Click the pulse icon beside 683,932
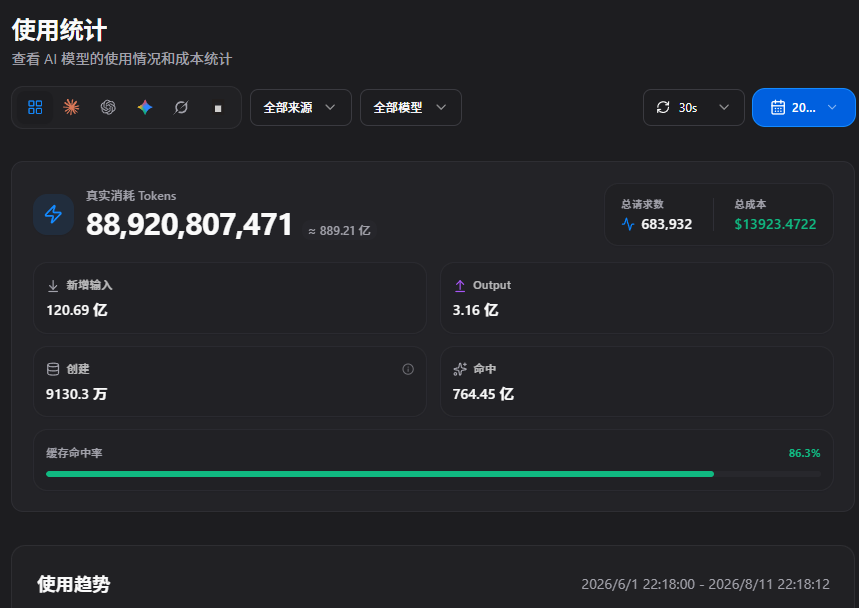Screen dimensions: 859x608 tap(628, 224)
